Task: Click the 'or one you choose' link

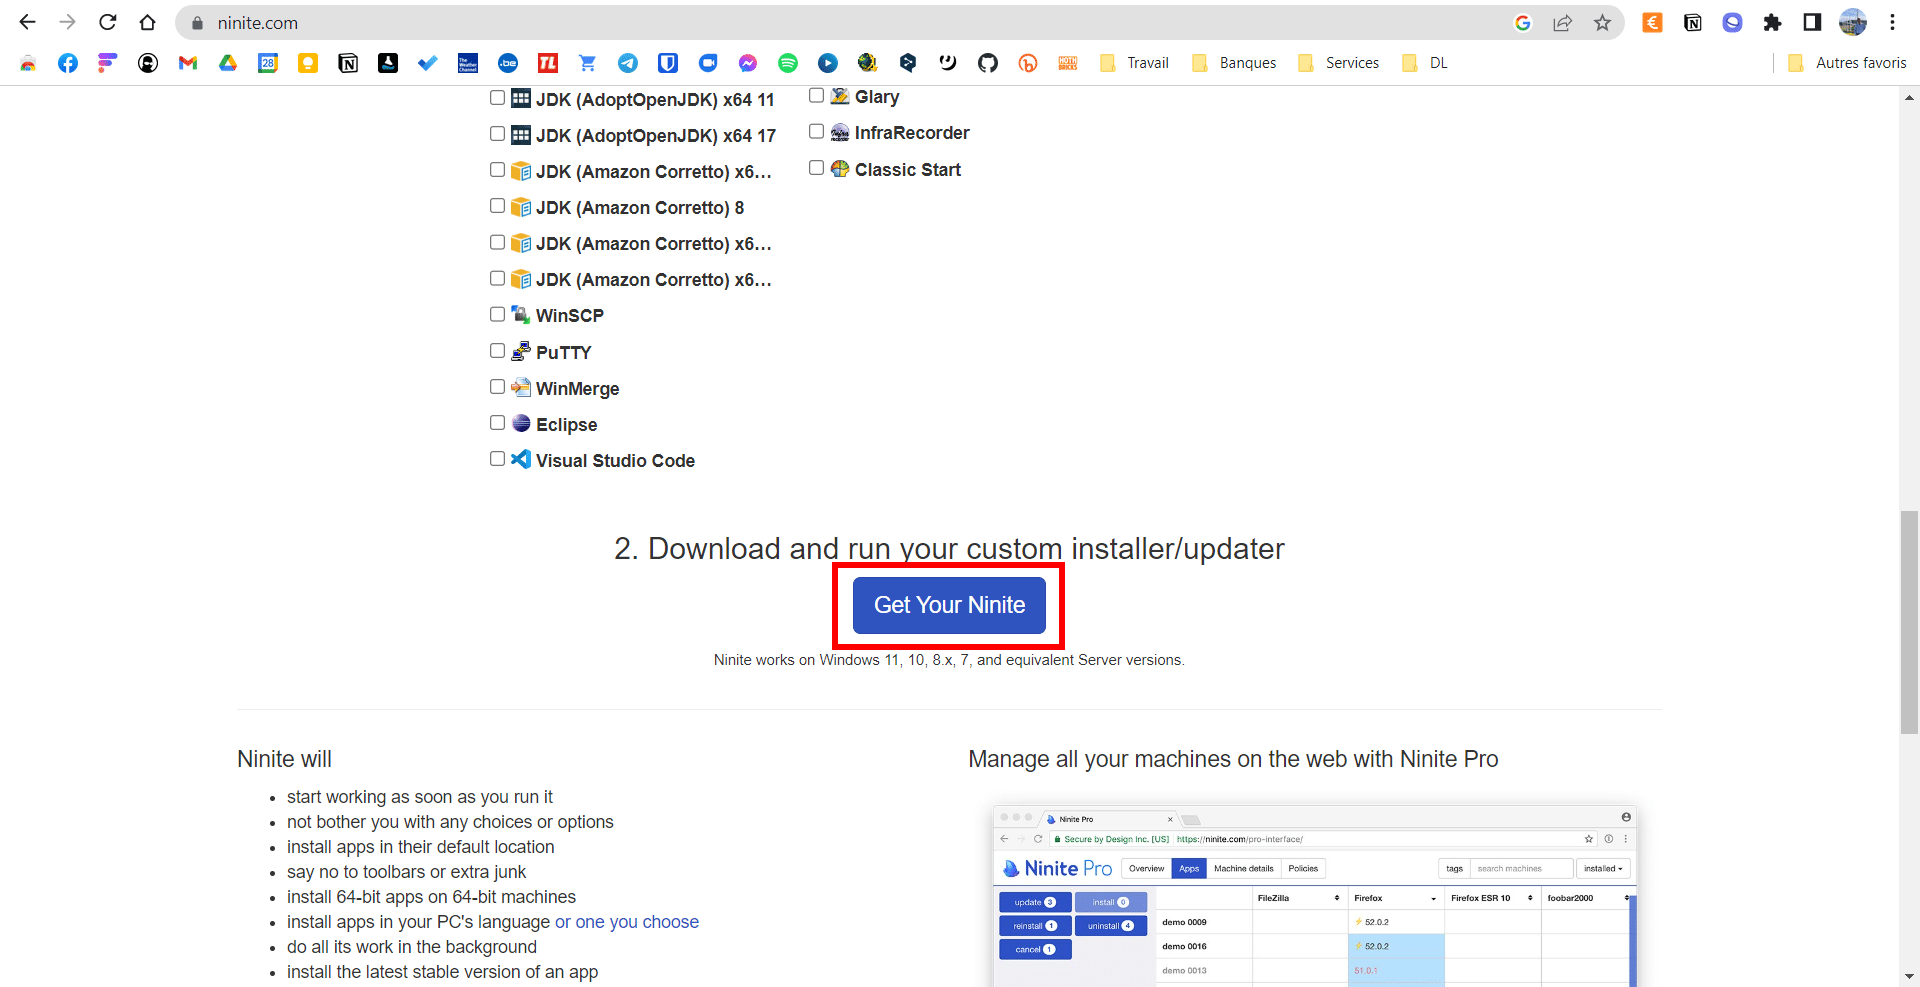Action: click(x=627, y=921)
